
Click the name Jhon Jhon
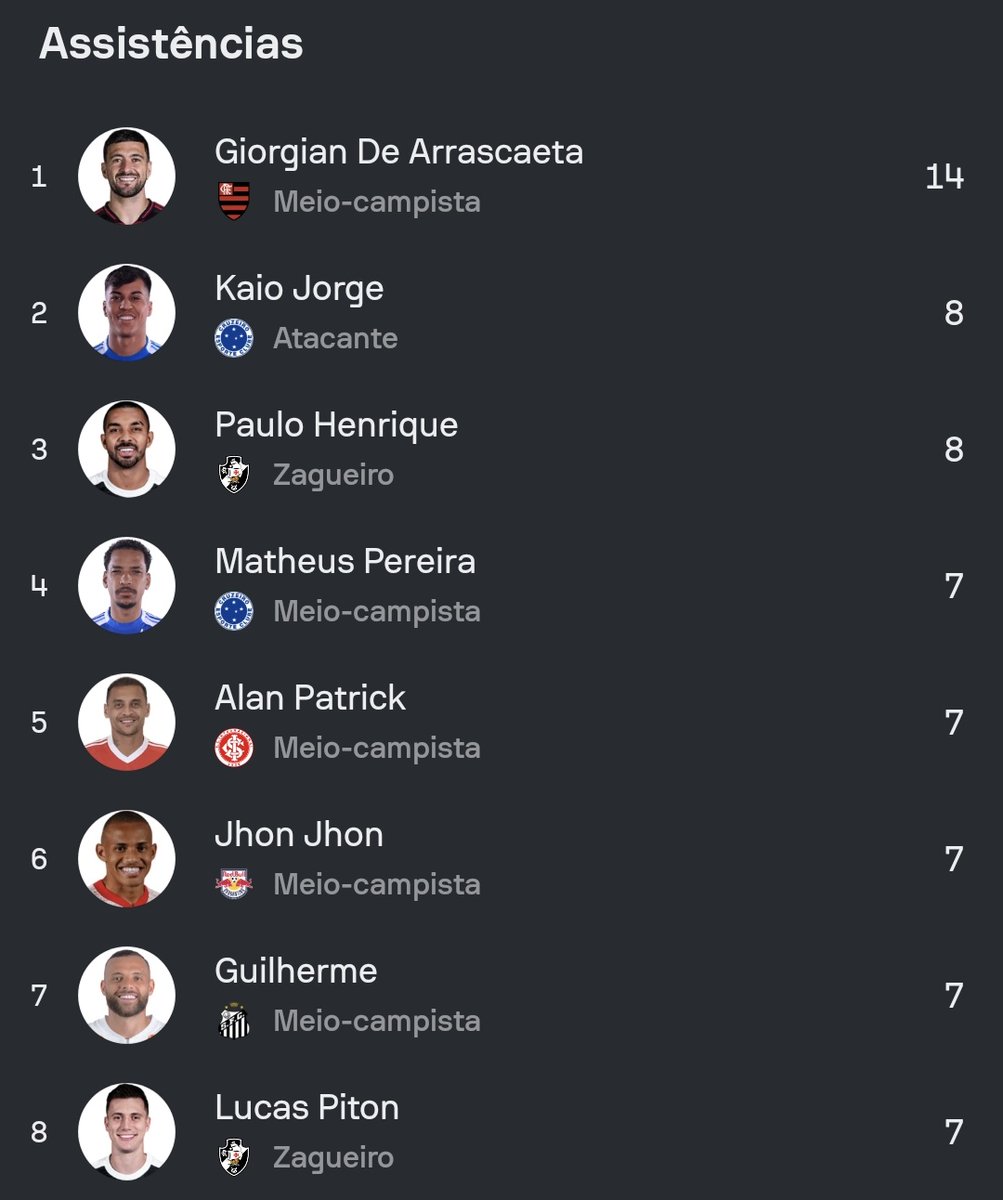[299, 834]
